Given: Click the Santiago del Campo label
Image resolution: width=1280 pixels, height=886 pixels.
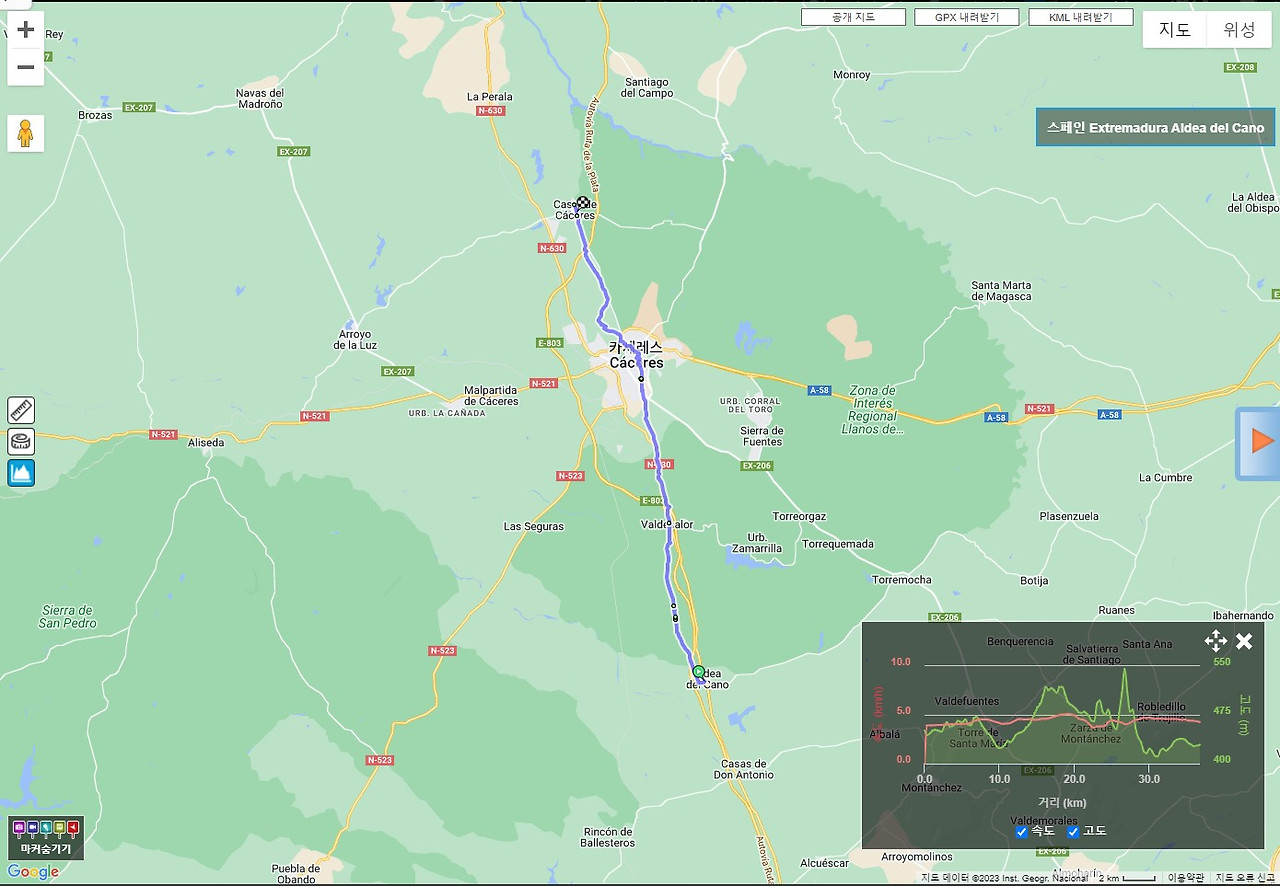Looking at the screenshot, I should (x=646, y=87).
